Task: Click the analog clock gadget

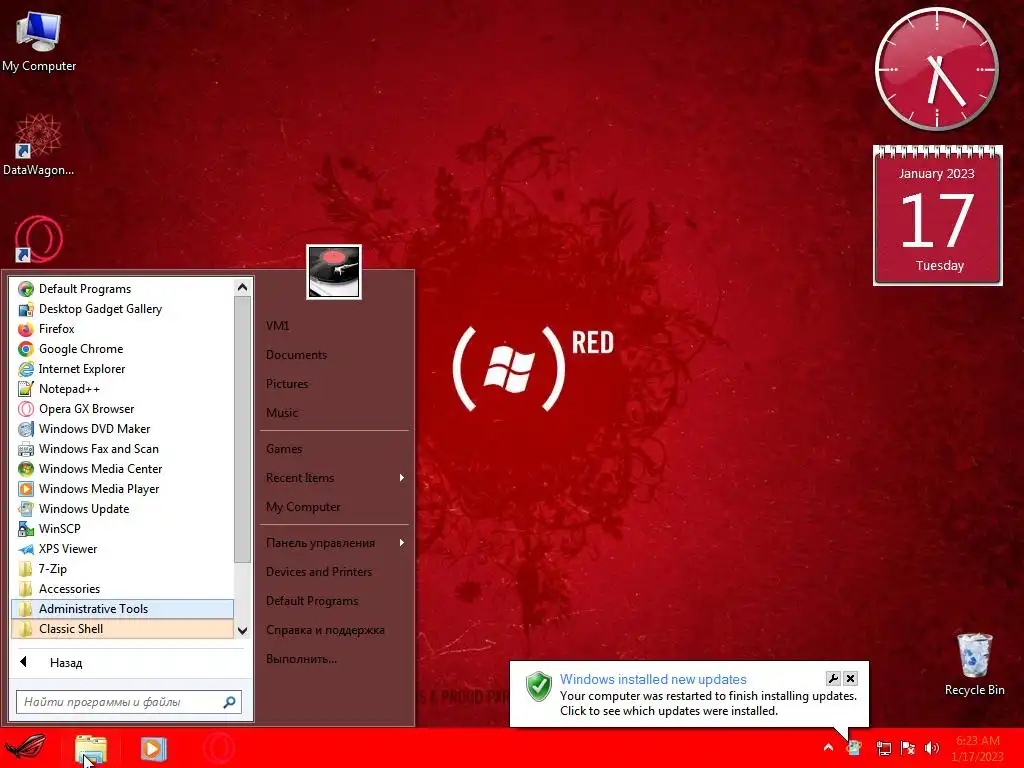Action: tap(936, 69)
